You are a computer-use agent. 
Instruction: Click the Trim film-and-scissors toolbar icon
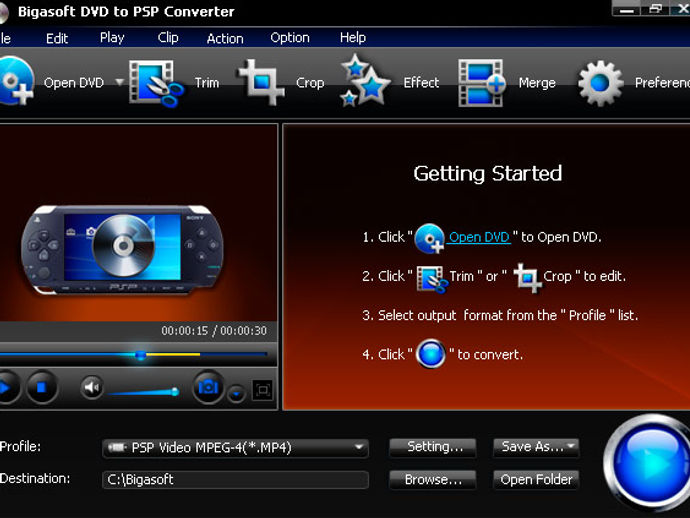click(156, 84)
